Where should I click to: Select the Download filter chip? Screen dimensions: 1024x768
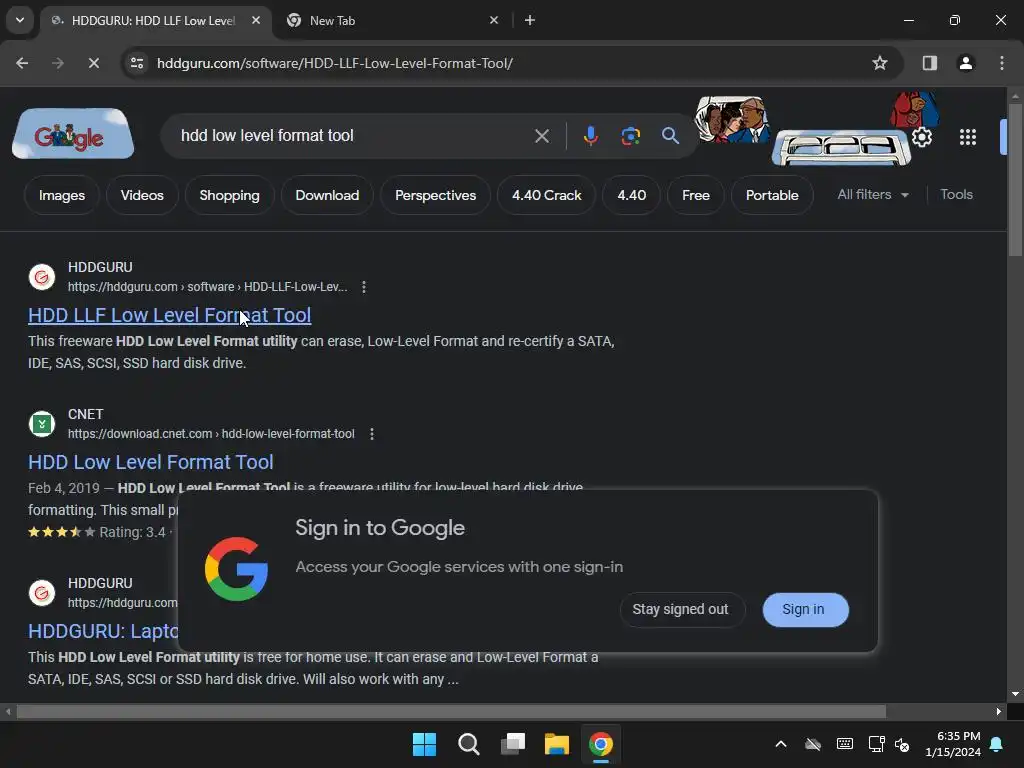click(327, 195)
